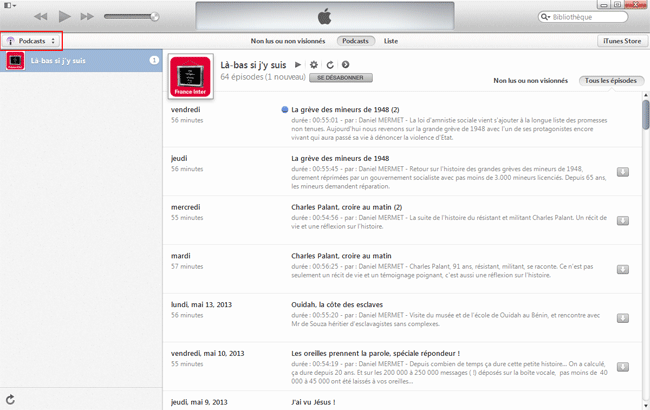Download mardi episode Charles Palant, croire au matin
The height and width of the screenshot is (410, 650).
click(623, 270)
